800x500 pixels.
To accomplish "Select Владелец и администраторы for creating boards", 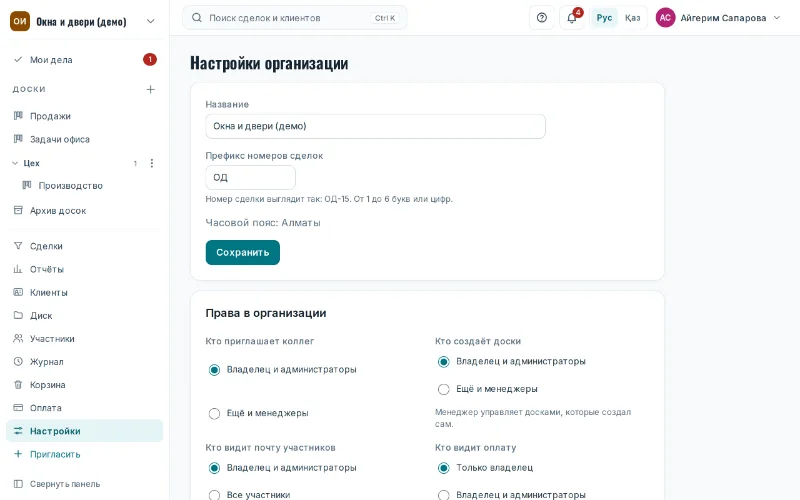I will tap(444, 362).
